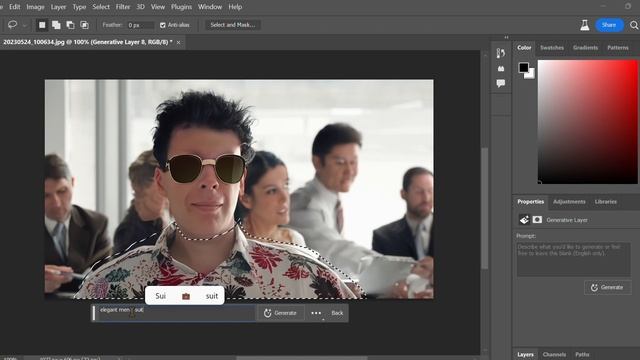Choose the briefcase emoji suggestion
The height and width of the screenshot is (360, 640).
(x=186, y=296)
